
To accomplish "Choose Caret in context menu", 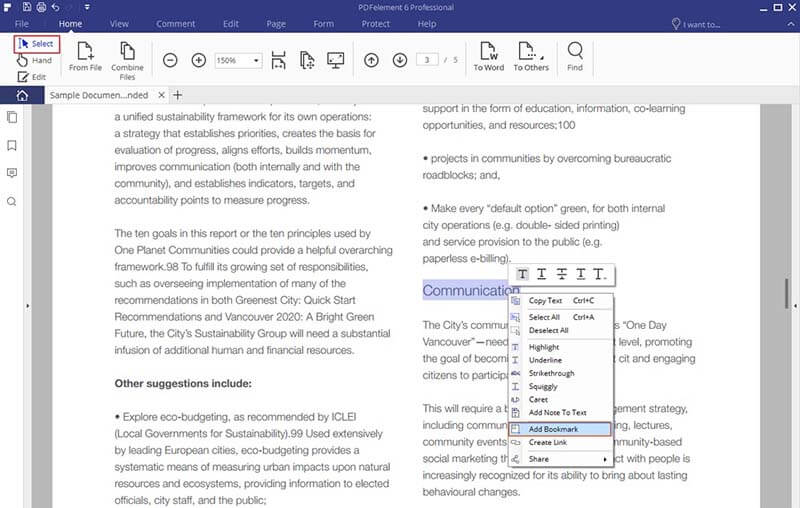I will pyautogui.click(x=561, y=399).
